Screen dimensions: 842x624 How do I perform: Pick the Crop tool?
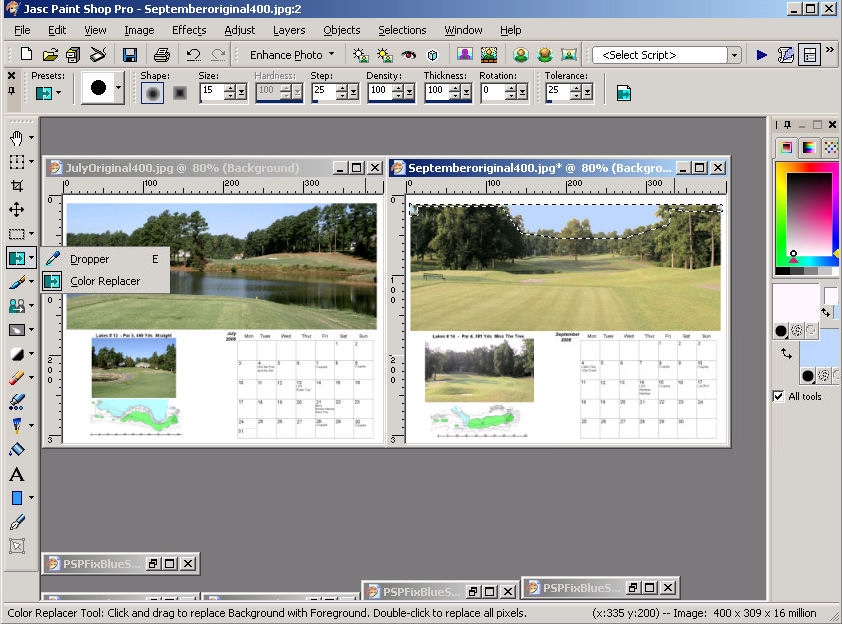tap(16, 186)
